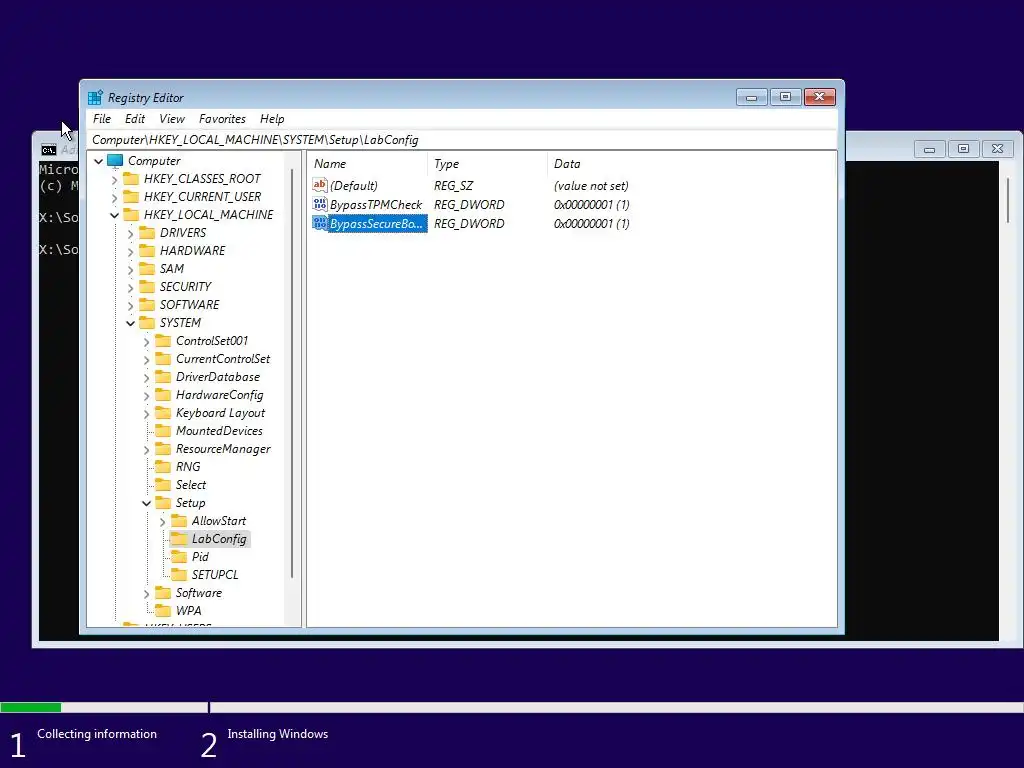Collapse the Computer root node
This screenshot has height=768, width=1024.
[x=99, y=161]
